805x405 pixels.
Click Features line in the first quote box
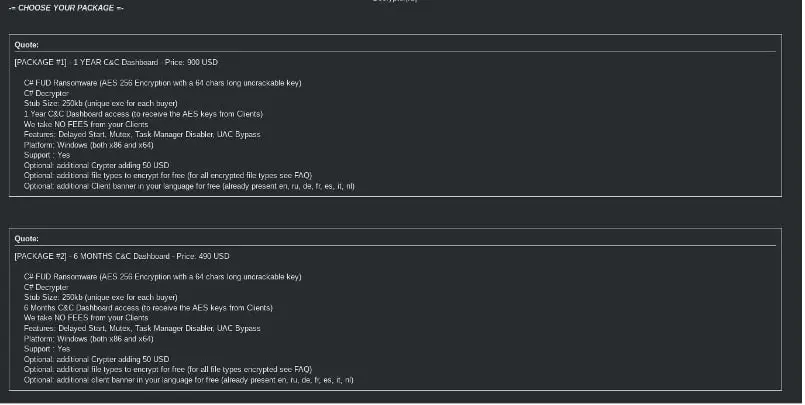[142, 134]
